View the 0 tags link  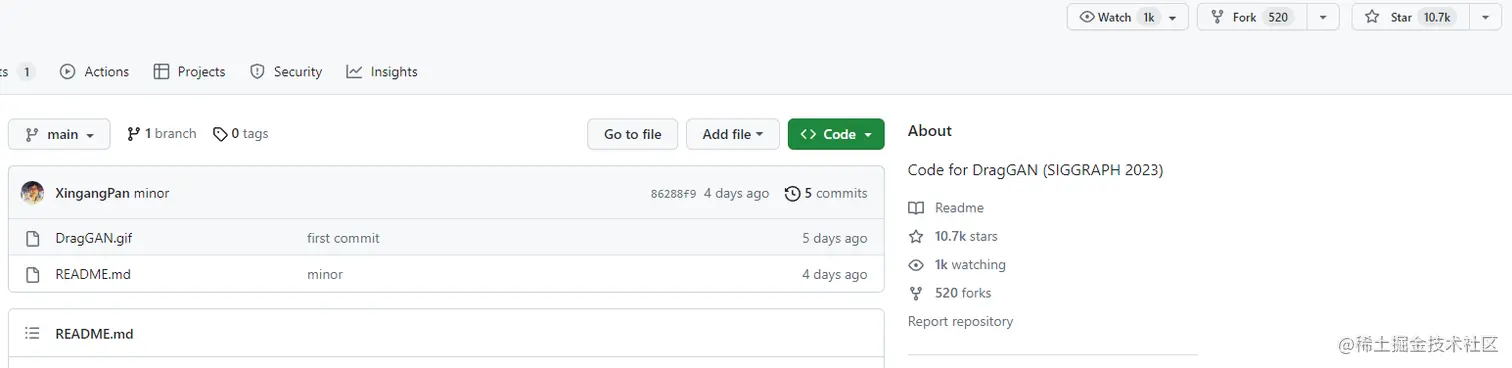[x=241, y=134]
